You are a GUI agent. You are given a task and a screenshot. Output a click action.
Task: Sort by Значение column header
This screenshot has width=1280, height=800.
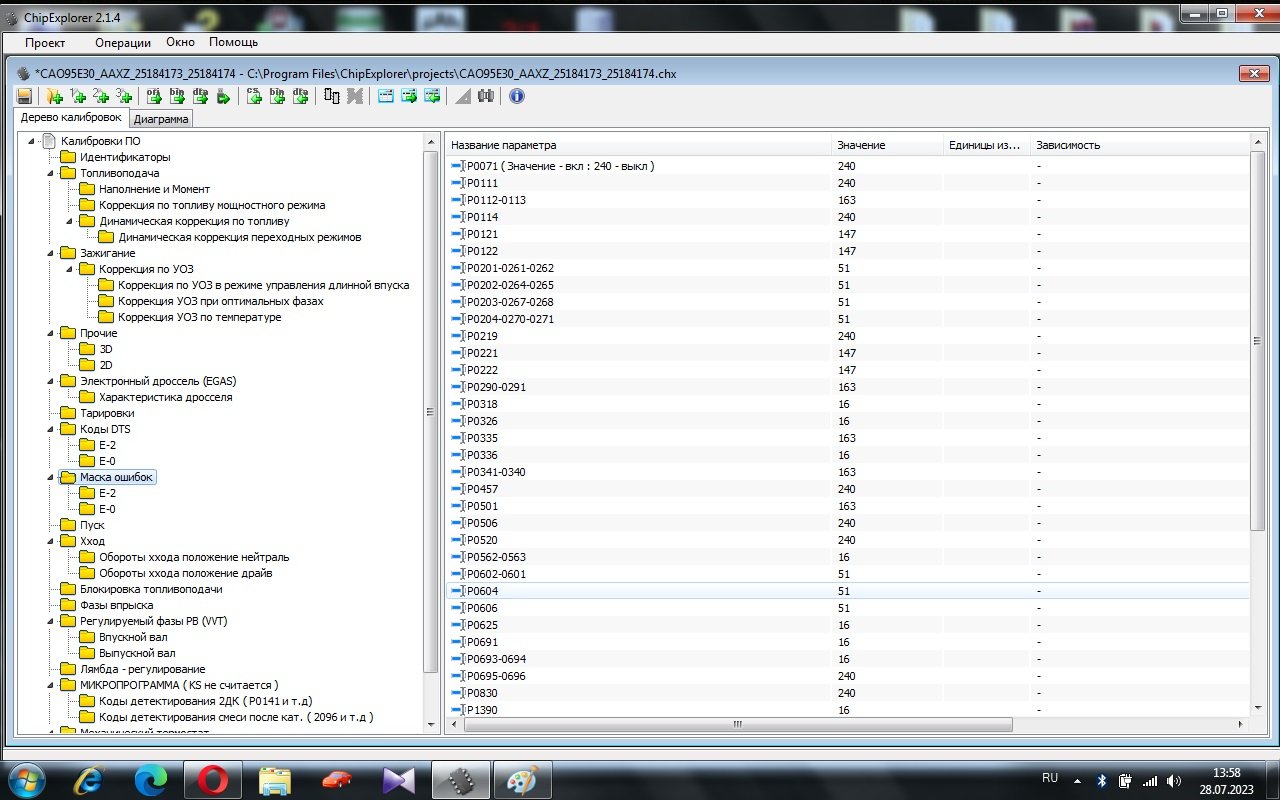tap(861, 145)
